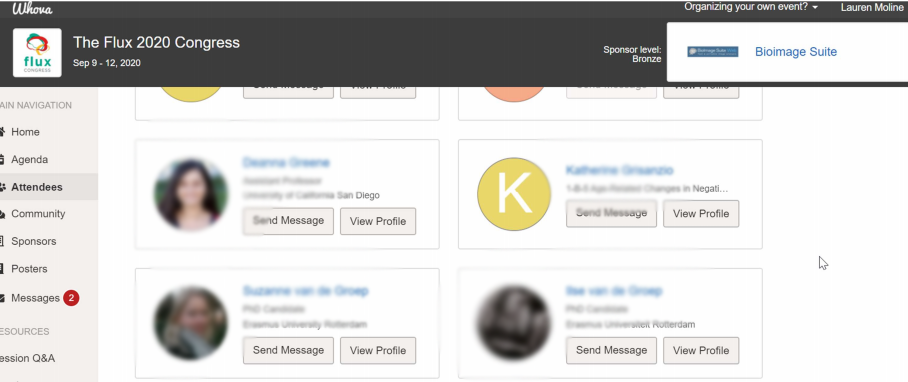The height and width of the screenshot is (382, 908).
Task: Open the Lauren Moline user menu
Action: [x=872, y=8]
